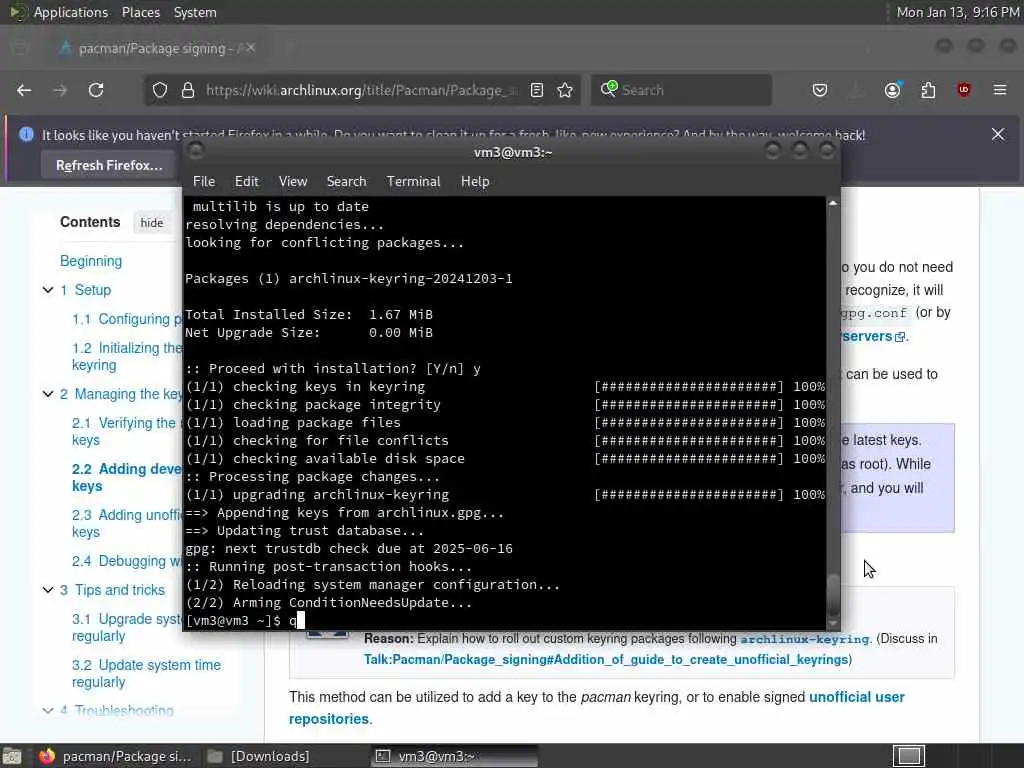The image size is (1024, 768).
Task: Open Firefox from the bottom taskbar
Action: (116, 756)
